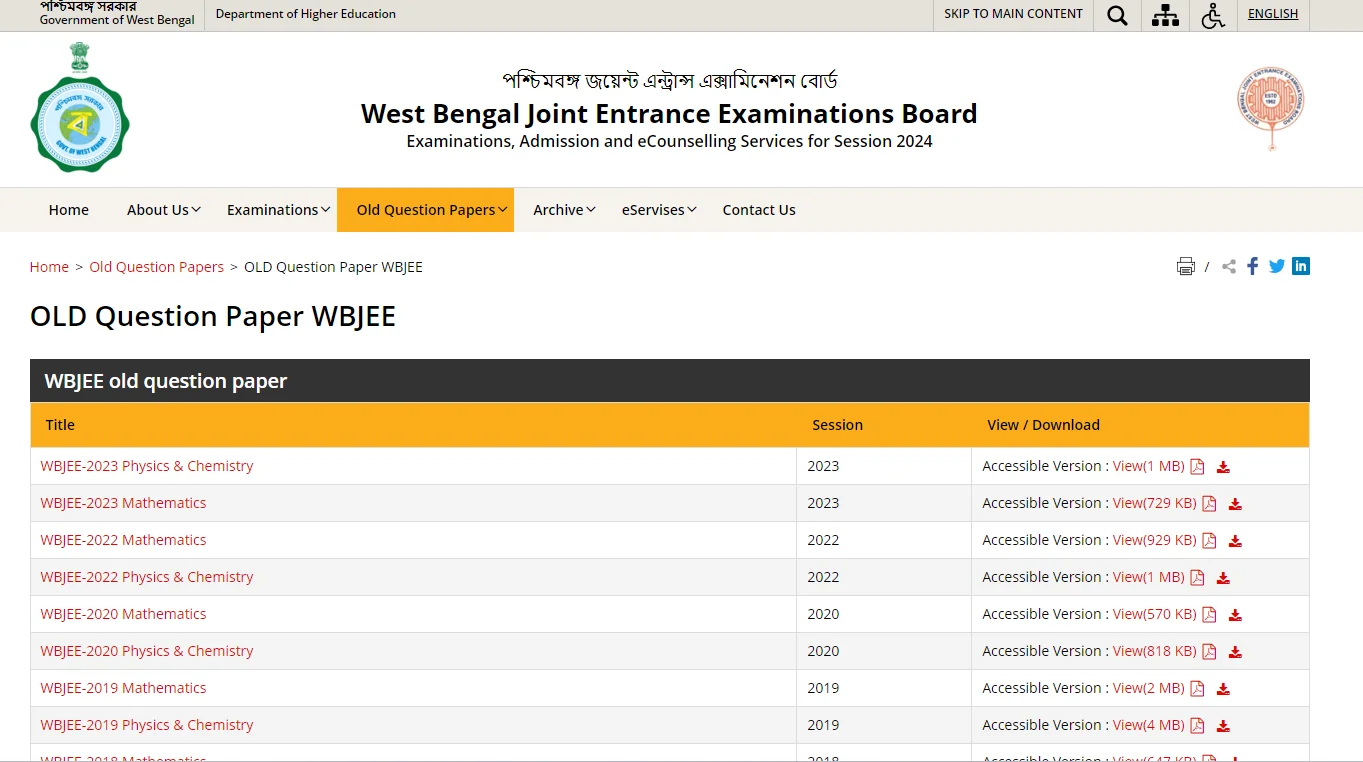Open PDF icon for WBJEE-2022 Physics & Chemistry

click(x=1197, y=577)
